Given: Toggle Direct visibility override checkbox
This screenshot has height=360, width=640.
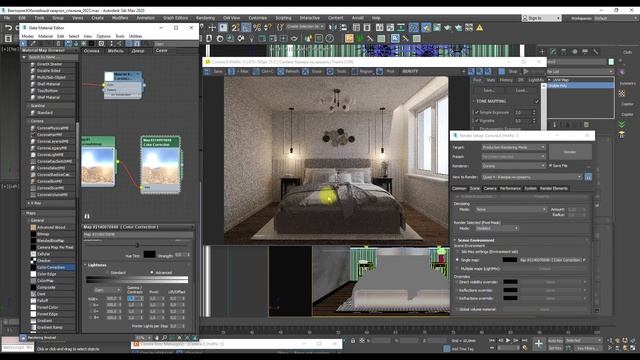Looking at the screenshot, I should click(457, 282).
